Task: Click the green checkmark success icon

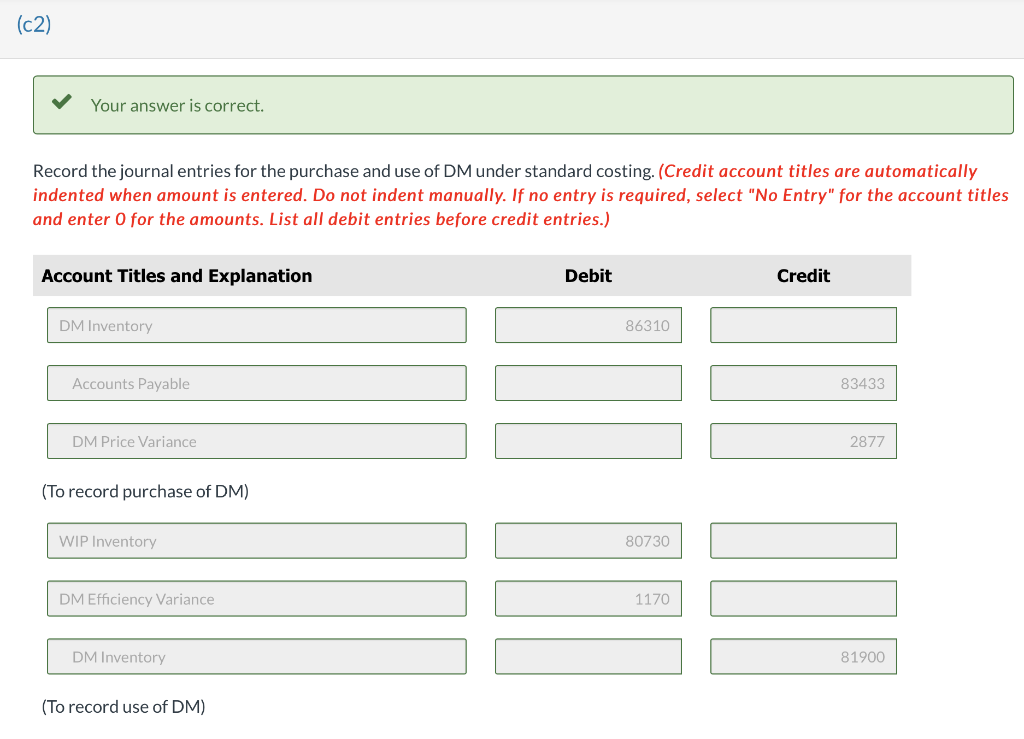Action: tap(62, 101)
